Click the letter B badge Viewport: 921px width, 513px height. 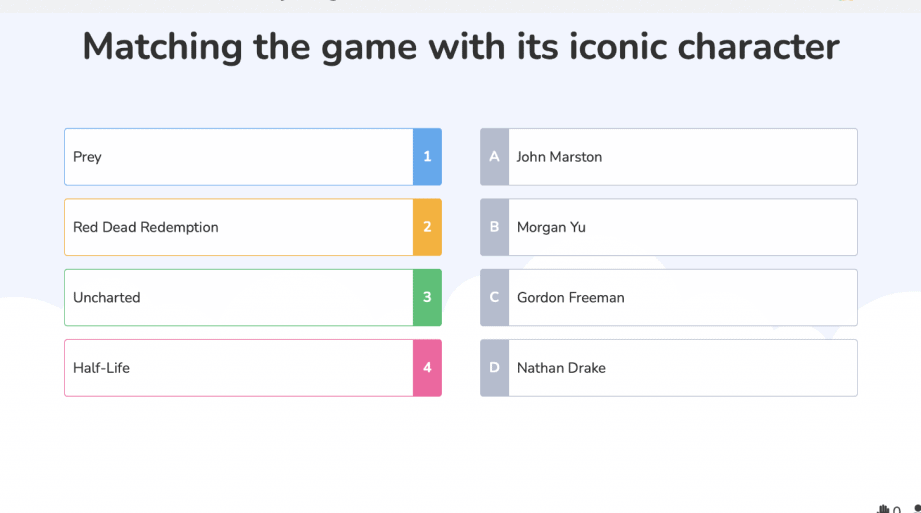click(x=494, y=227)
